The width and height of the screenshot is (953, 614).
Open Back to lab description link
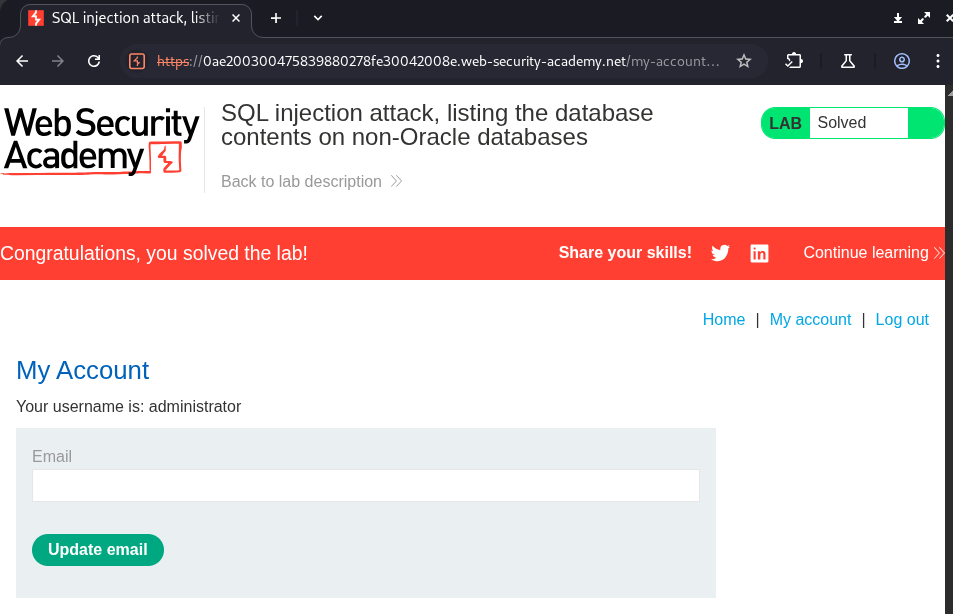click(x=312, y=181)
